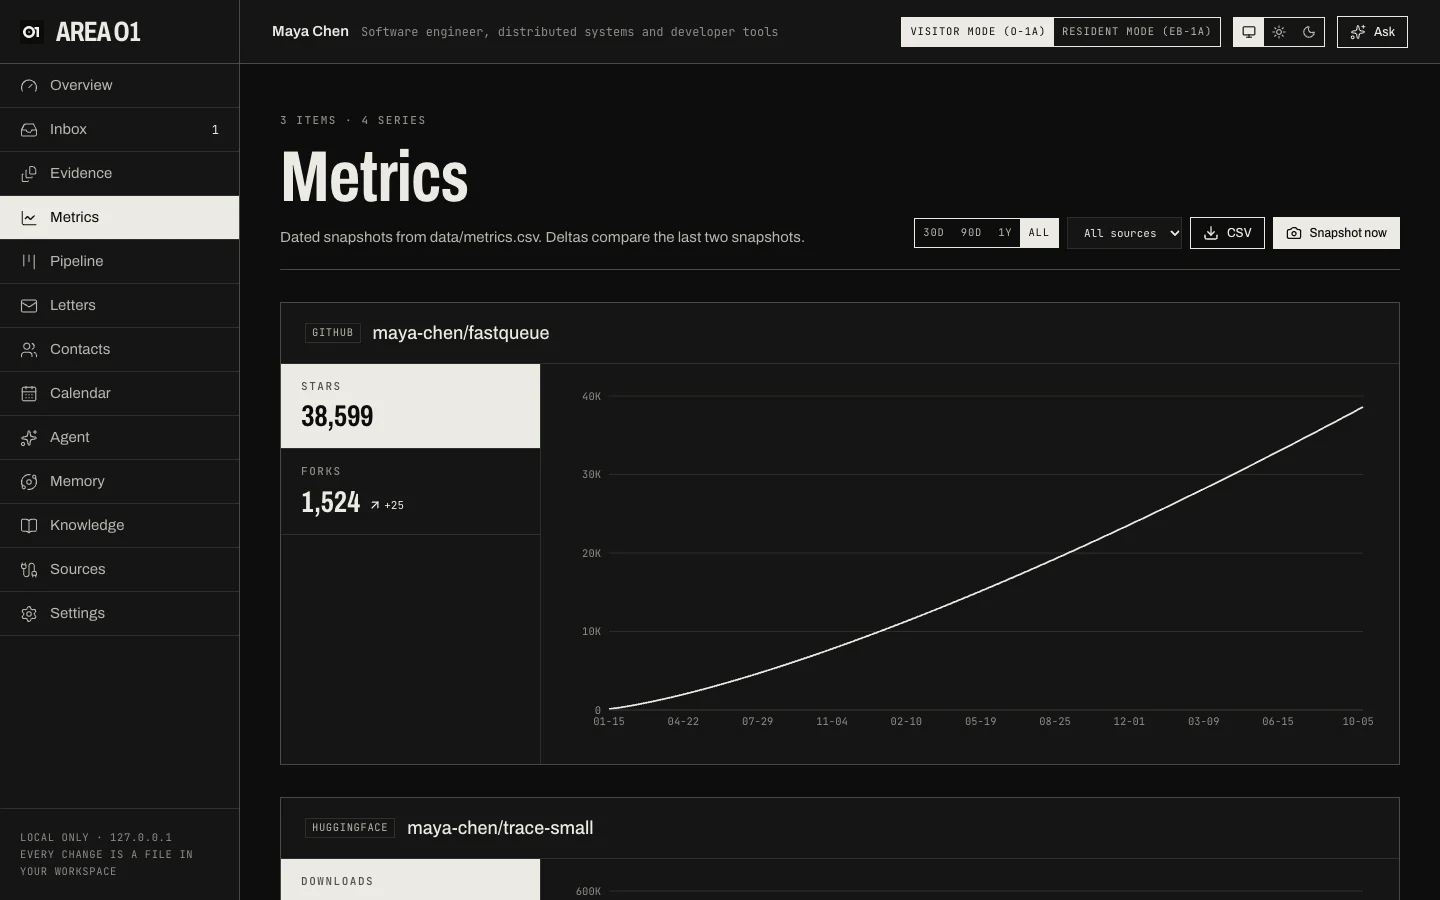Set time range to 1Y

point(1005,233)
